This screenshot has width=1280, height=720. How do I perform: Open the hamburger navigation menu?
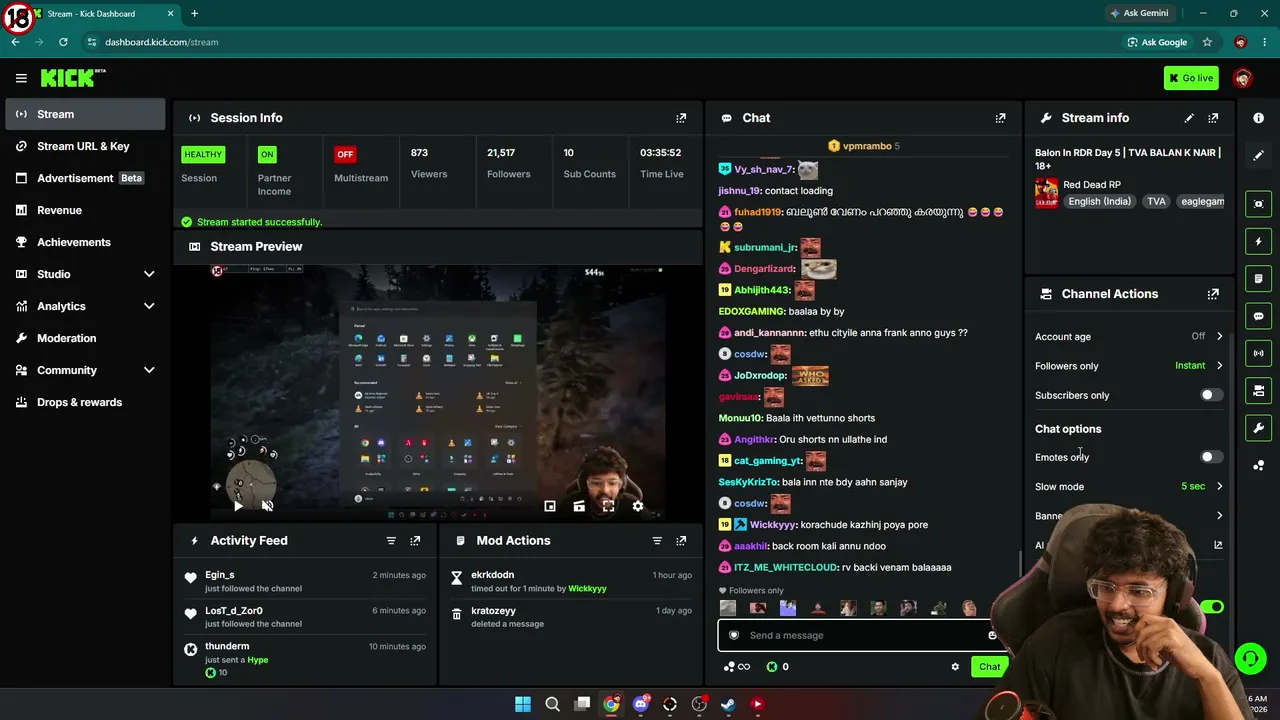21,78
